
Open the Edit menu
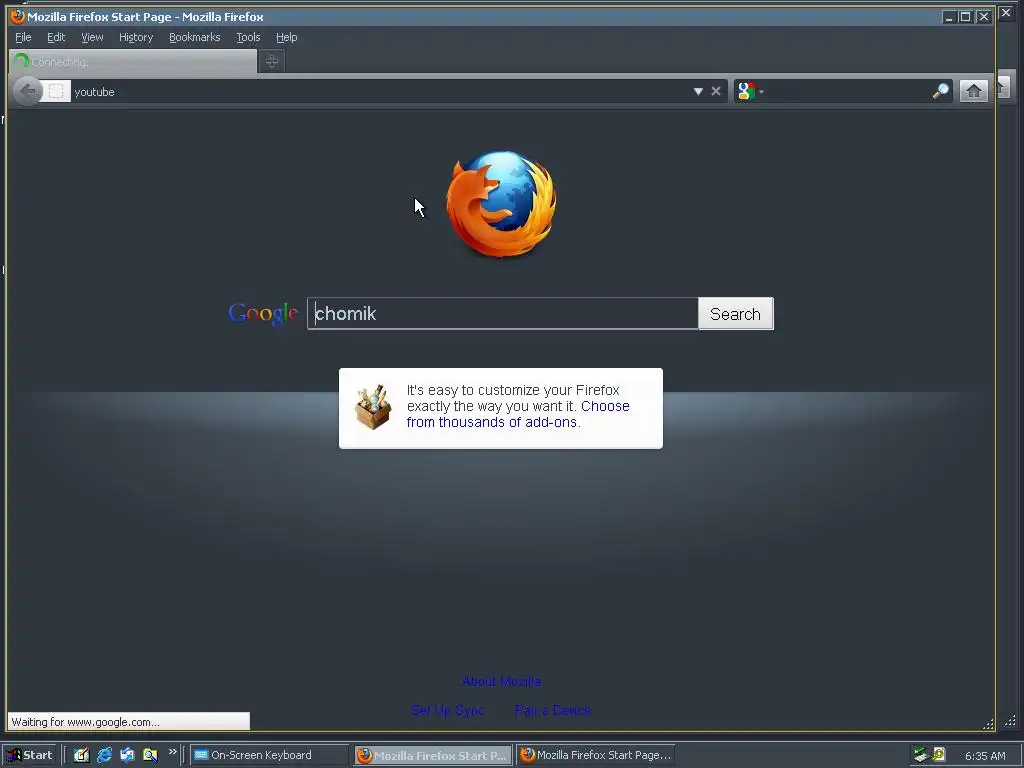(56, 37)
